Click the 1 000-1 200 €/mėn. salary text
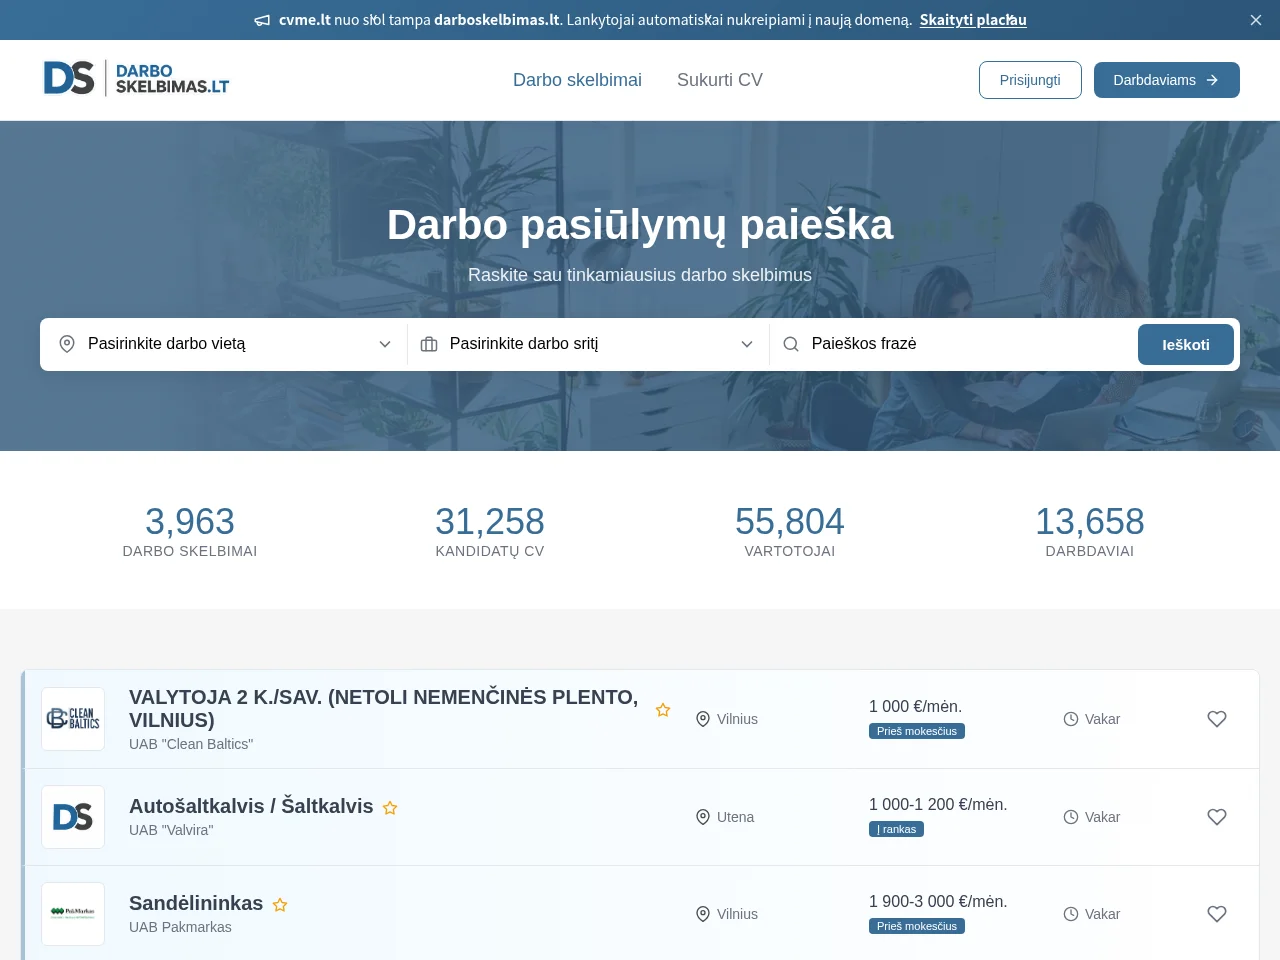 coord(938,804)
